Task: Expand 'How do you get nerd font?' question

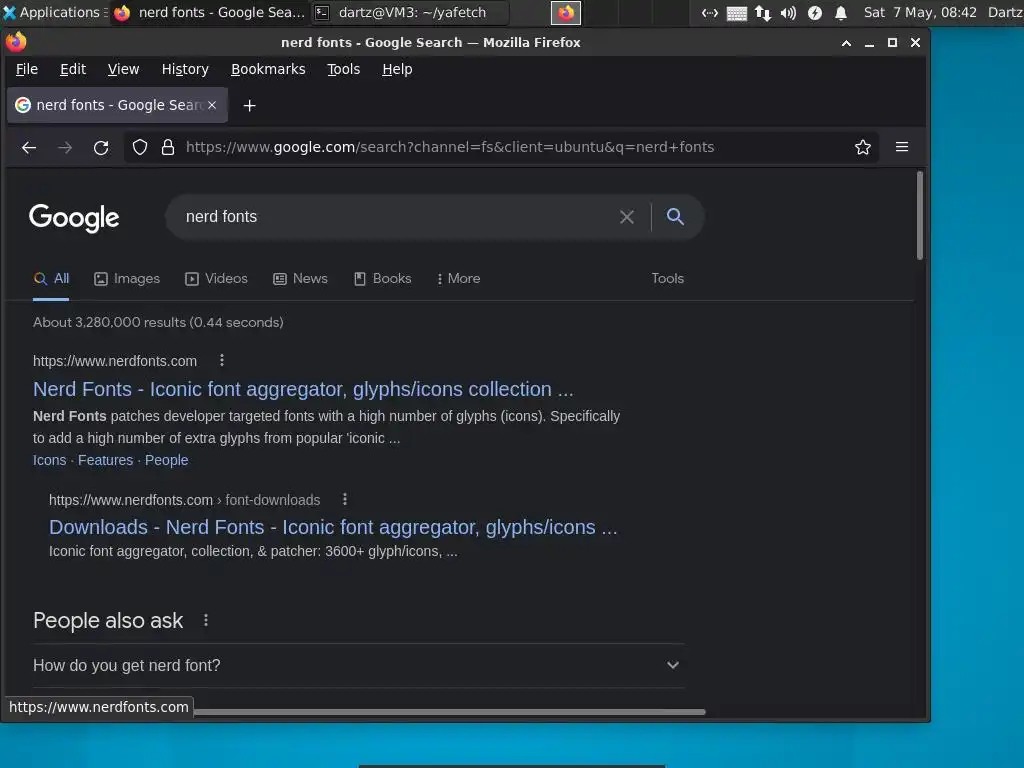Action: point(359,665)
